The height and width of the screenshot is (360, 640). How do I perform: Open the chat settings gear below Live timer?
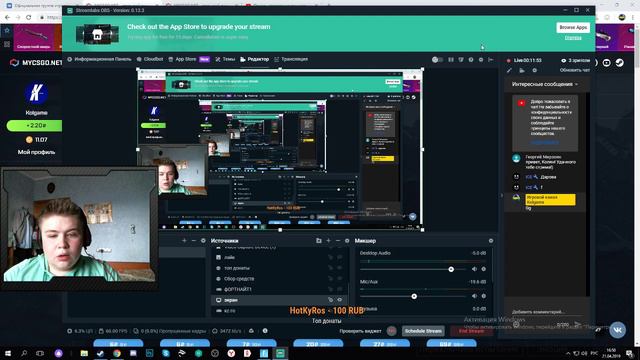(x=535, y=70)
